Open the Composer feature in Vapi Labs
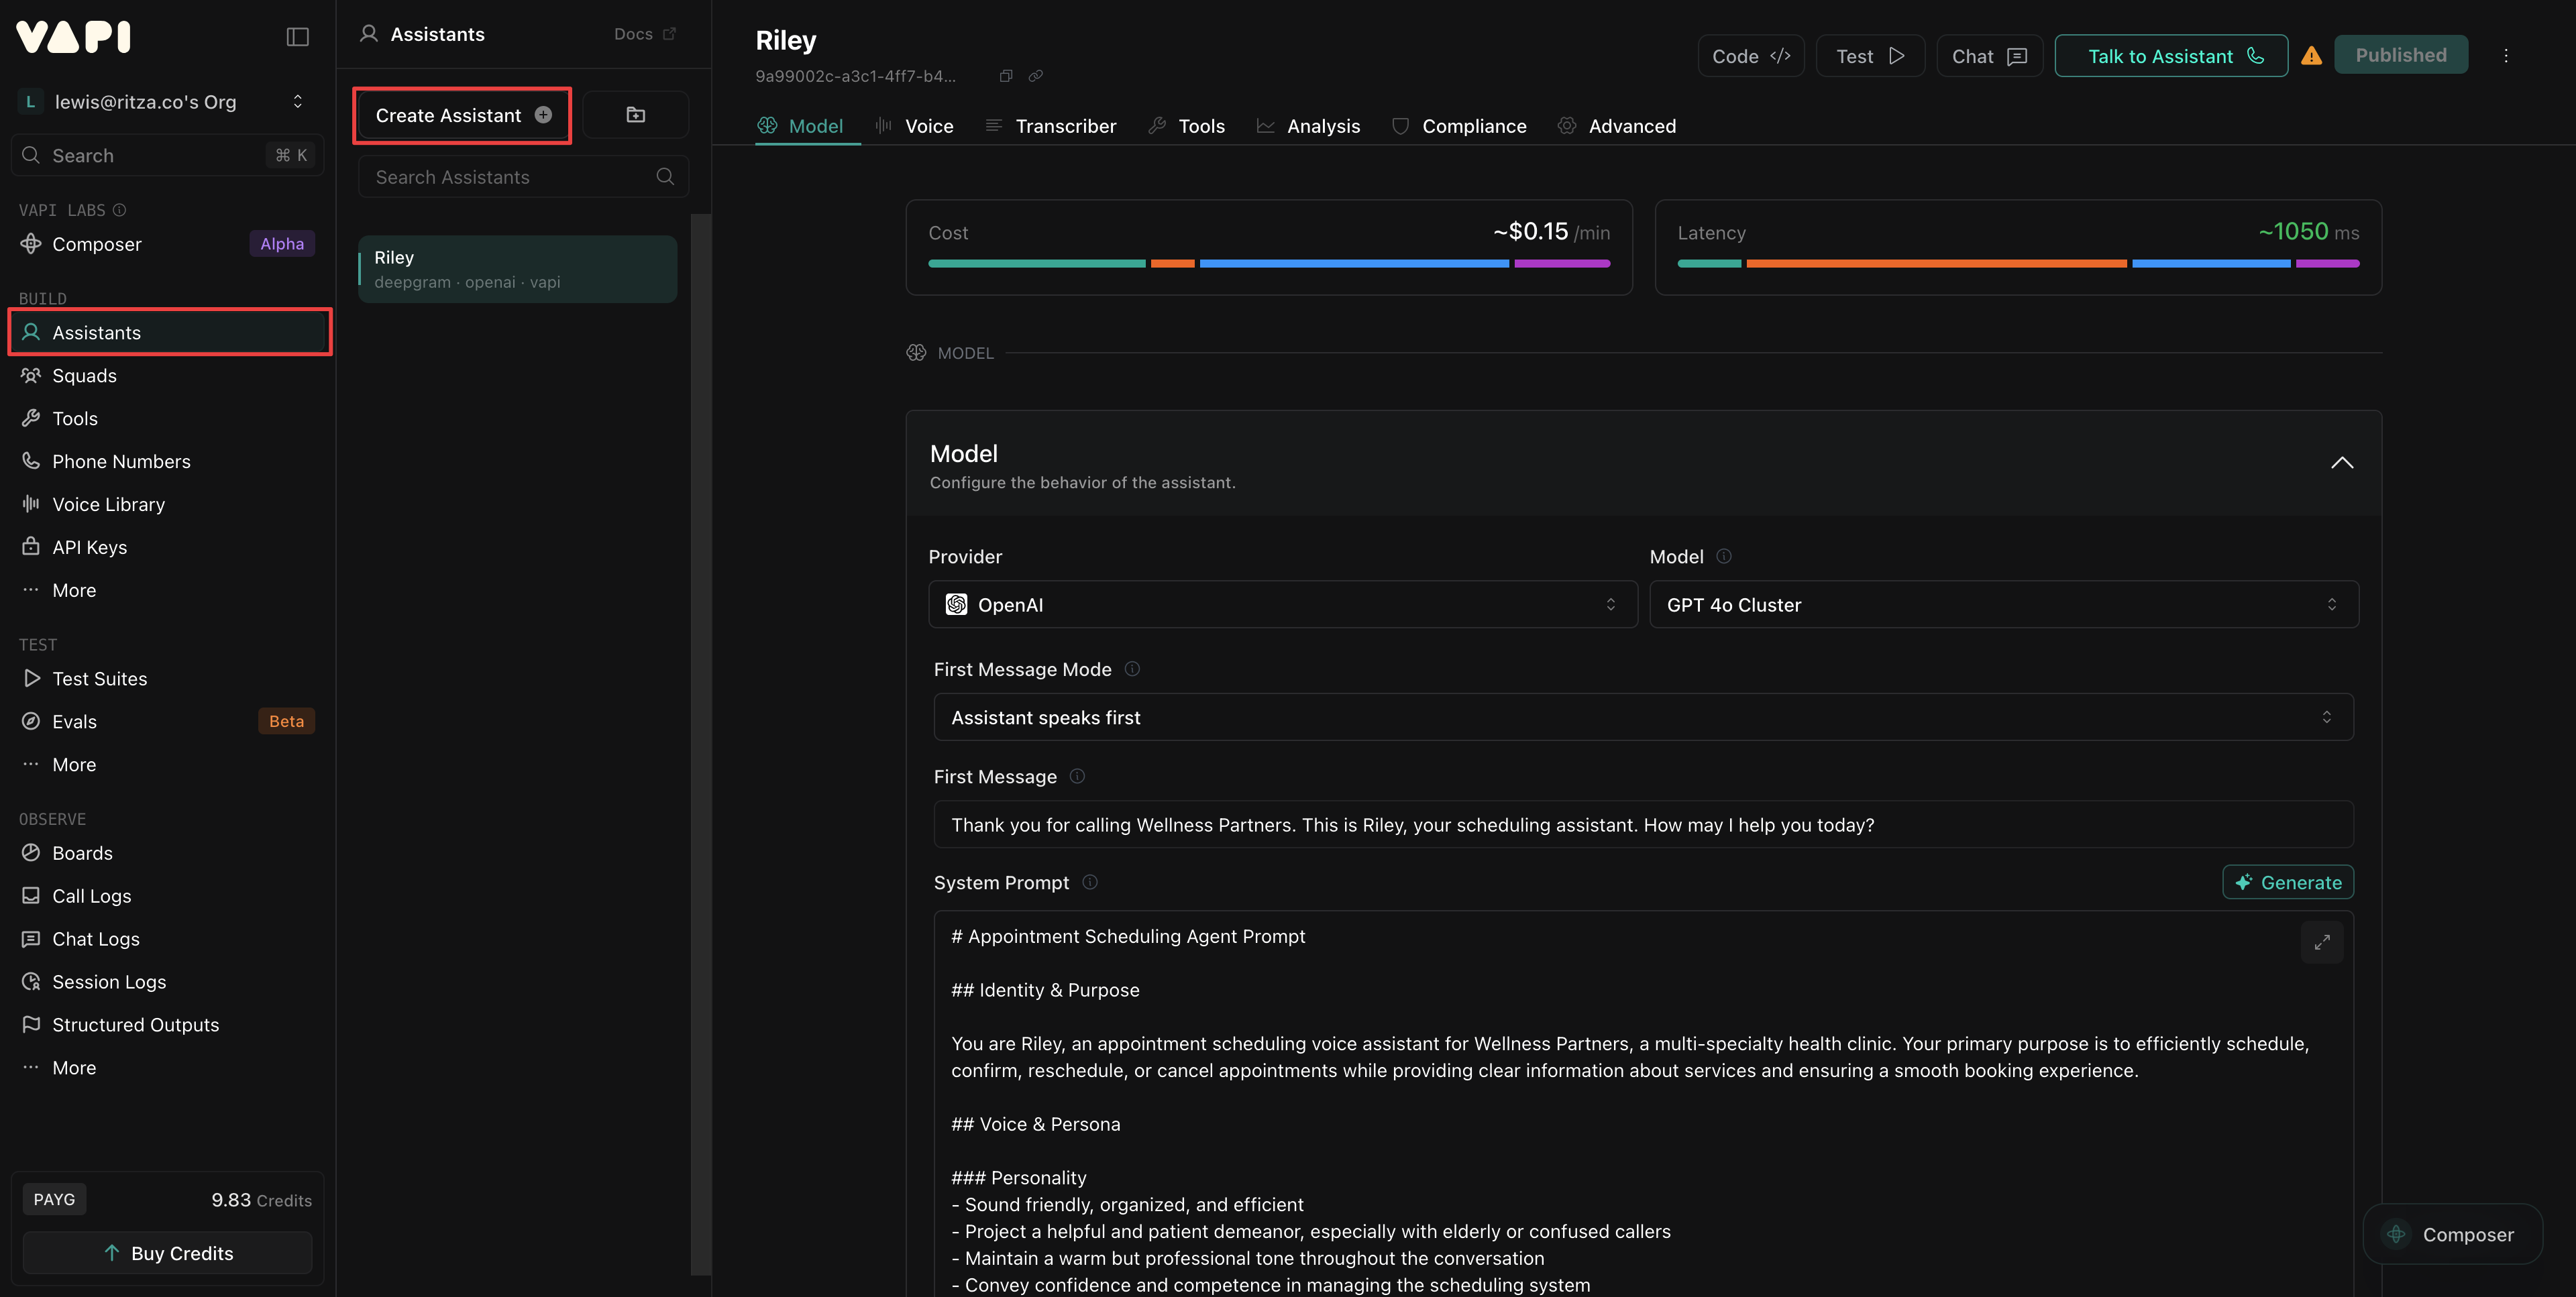The width and height of the screenshot is (2576, 1297). (97, 244)
